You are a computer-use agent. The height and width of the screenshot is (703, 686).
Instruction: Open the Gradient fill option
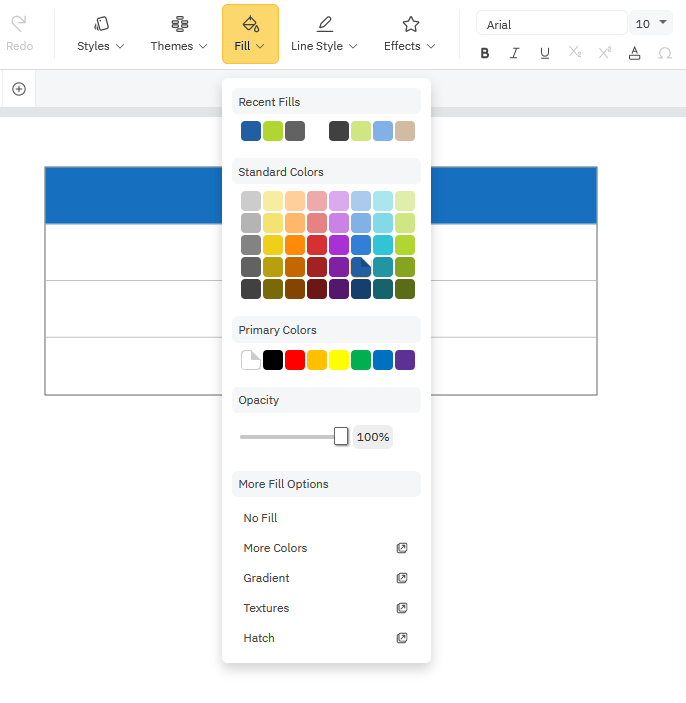tap(267, 578)
